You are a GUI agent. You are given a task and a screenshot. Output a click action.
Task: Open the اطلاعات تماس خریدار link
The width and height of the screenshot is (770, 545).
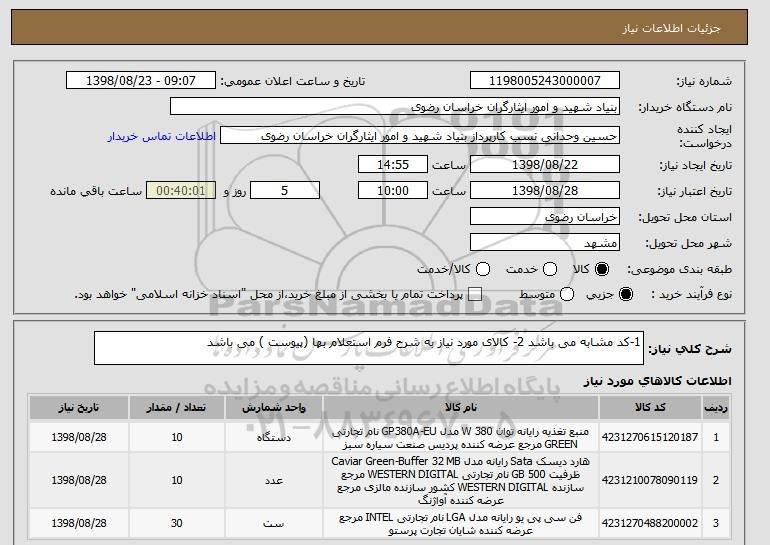162,136
